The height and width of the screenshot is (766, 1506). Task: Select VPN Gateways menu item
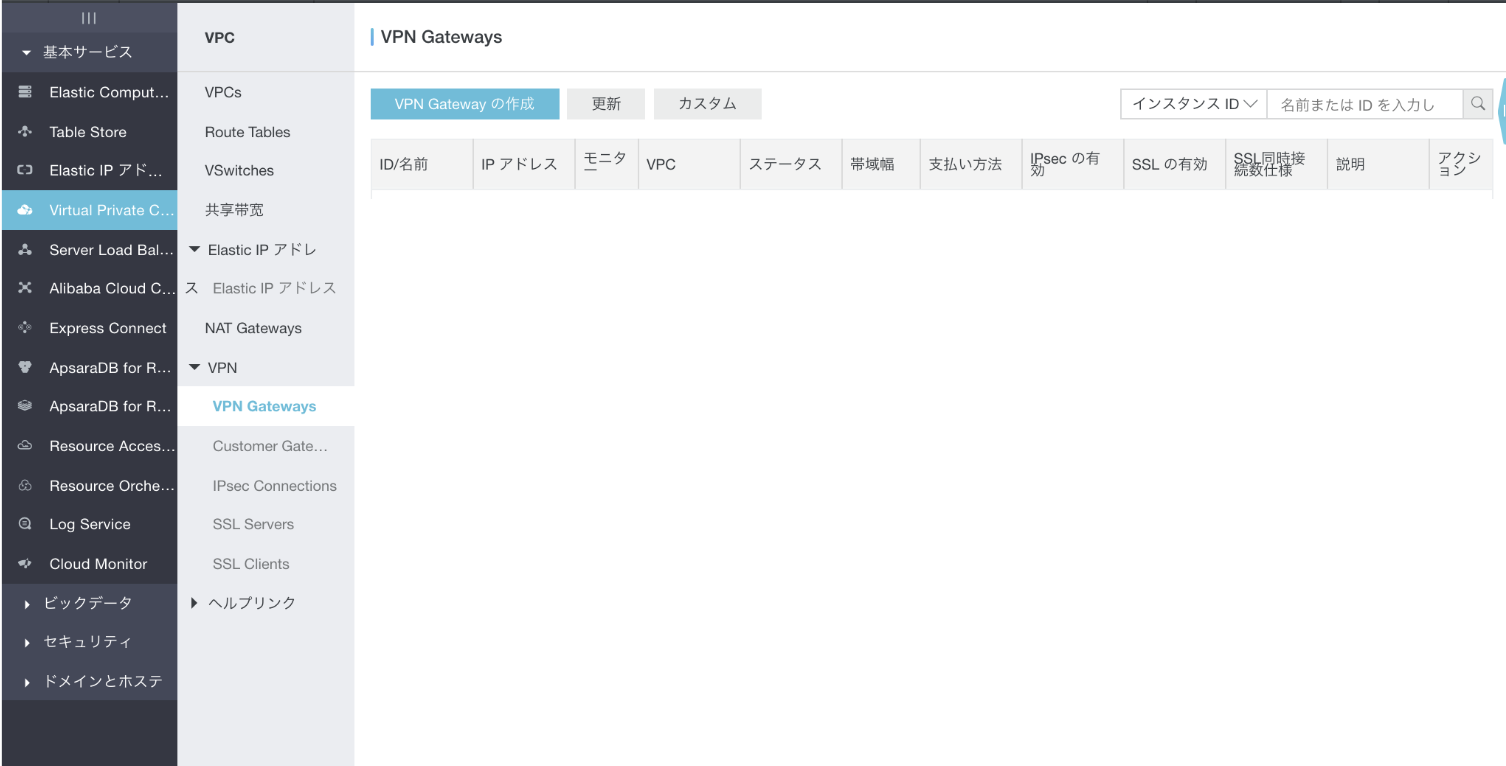(x=264, y=407)
